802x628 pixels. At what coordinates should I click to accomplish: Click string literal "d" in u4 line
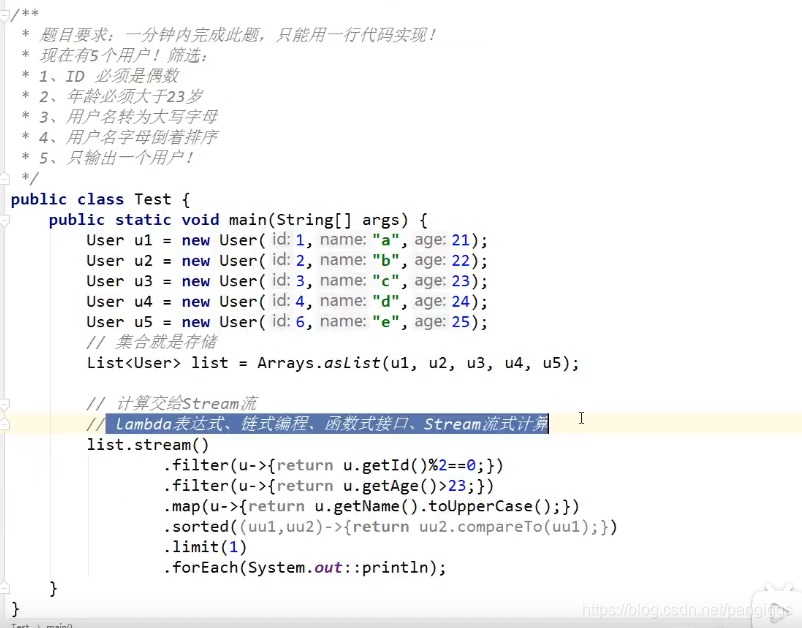point(386,301)
